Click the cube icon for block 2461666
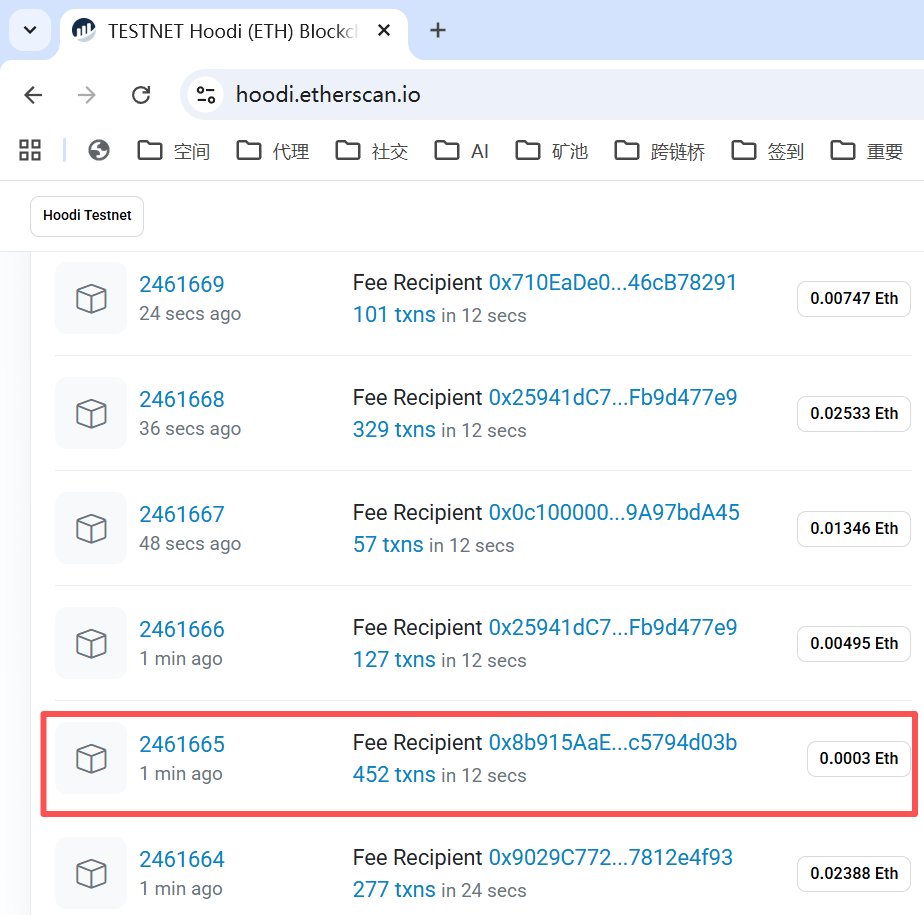The image size is (924, 915). [91, 643]
